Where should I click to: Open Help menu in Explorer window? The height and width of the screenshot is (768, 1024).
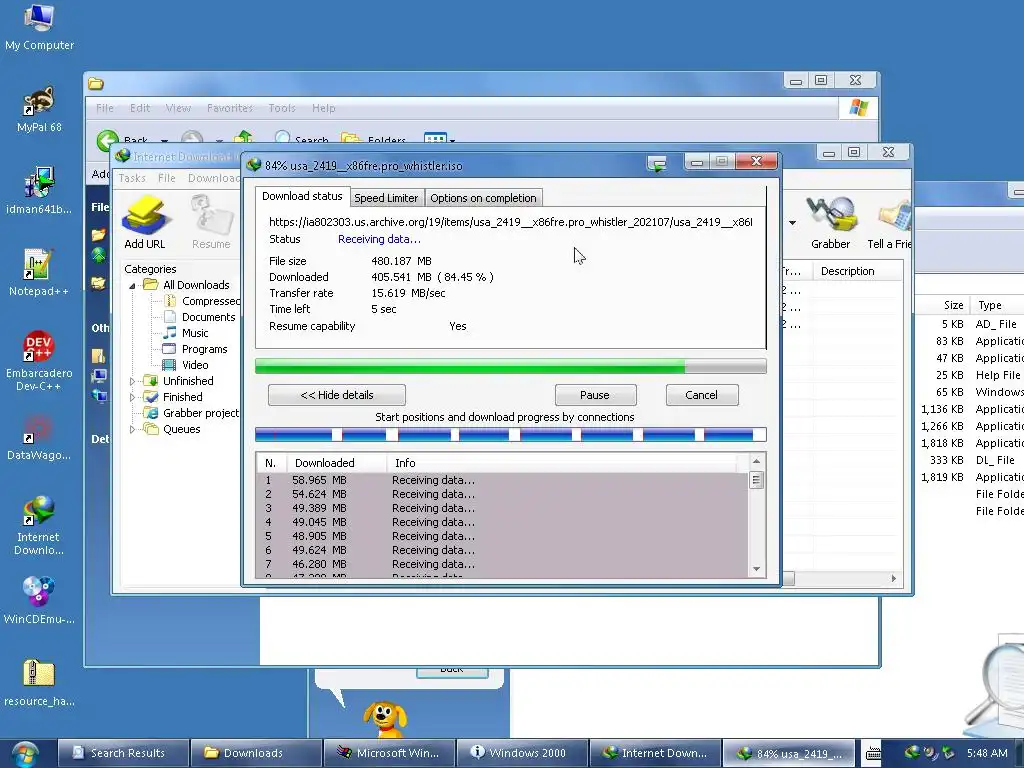click(323, 108)
